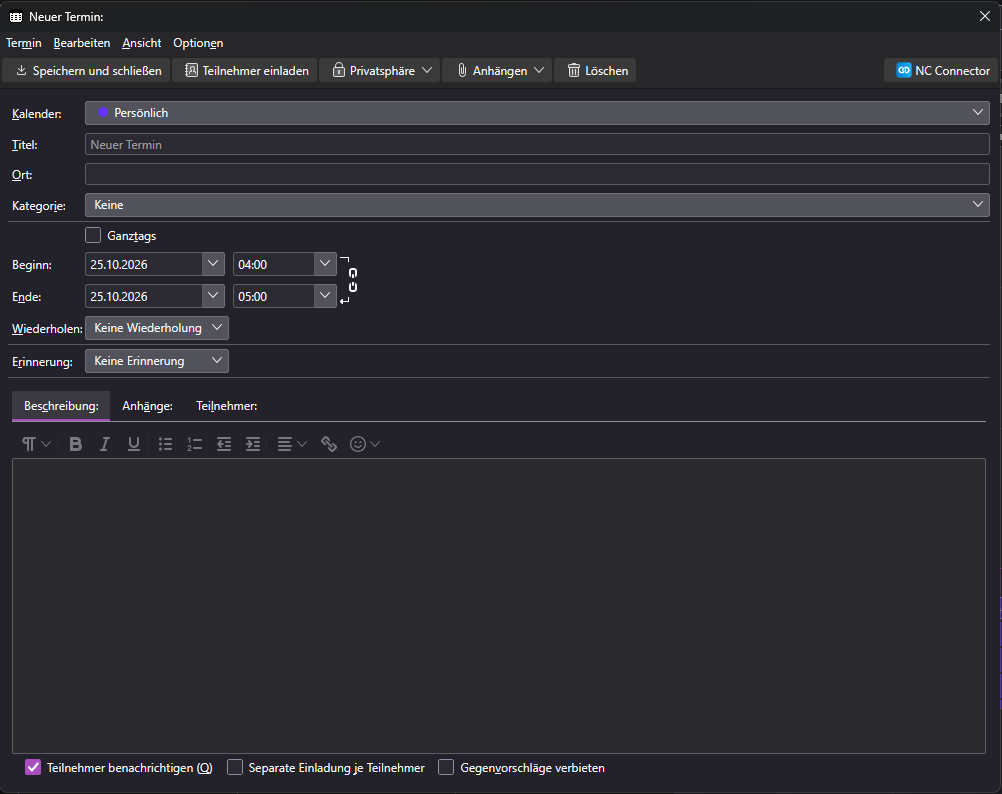Screen dimensions: 1002x794
Task: Insert a link in the description
Action: click(x=328, y=444)
